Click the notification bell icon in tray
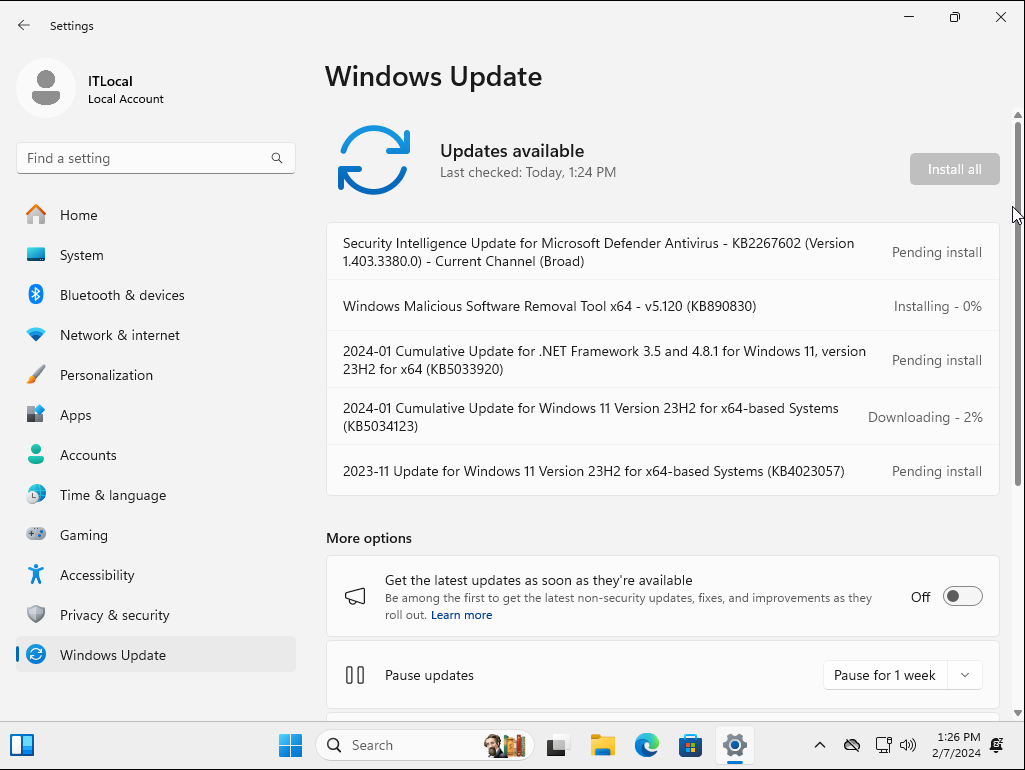 coord(997,745)
